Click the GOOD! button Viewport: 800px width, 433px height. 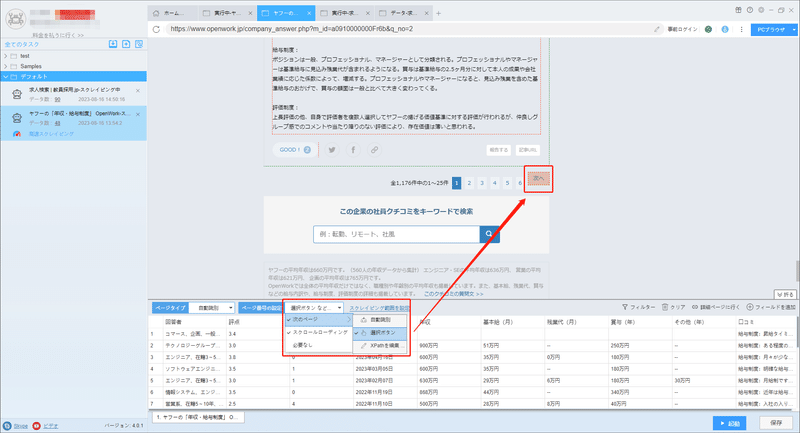click(295, 150)
